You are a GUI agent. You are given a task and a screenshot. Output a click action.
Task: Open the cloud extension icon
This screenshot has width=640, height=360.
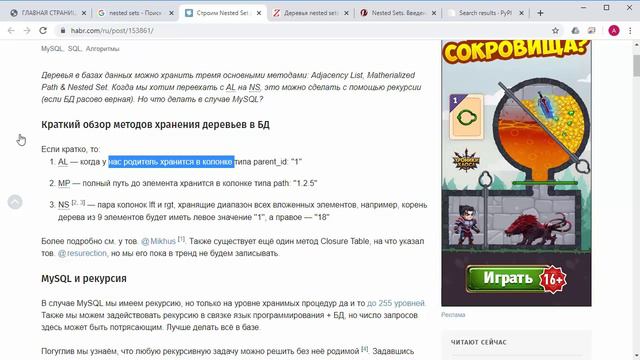pyautogui.click(x=575, y=31)
